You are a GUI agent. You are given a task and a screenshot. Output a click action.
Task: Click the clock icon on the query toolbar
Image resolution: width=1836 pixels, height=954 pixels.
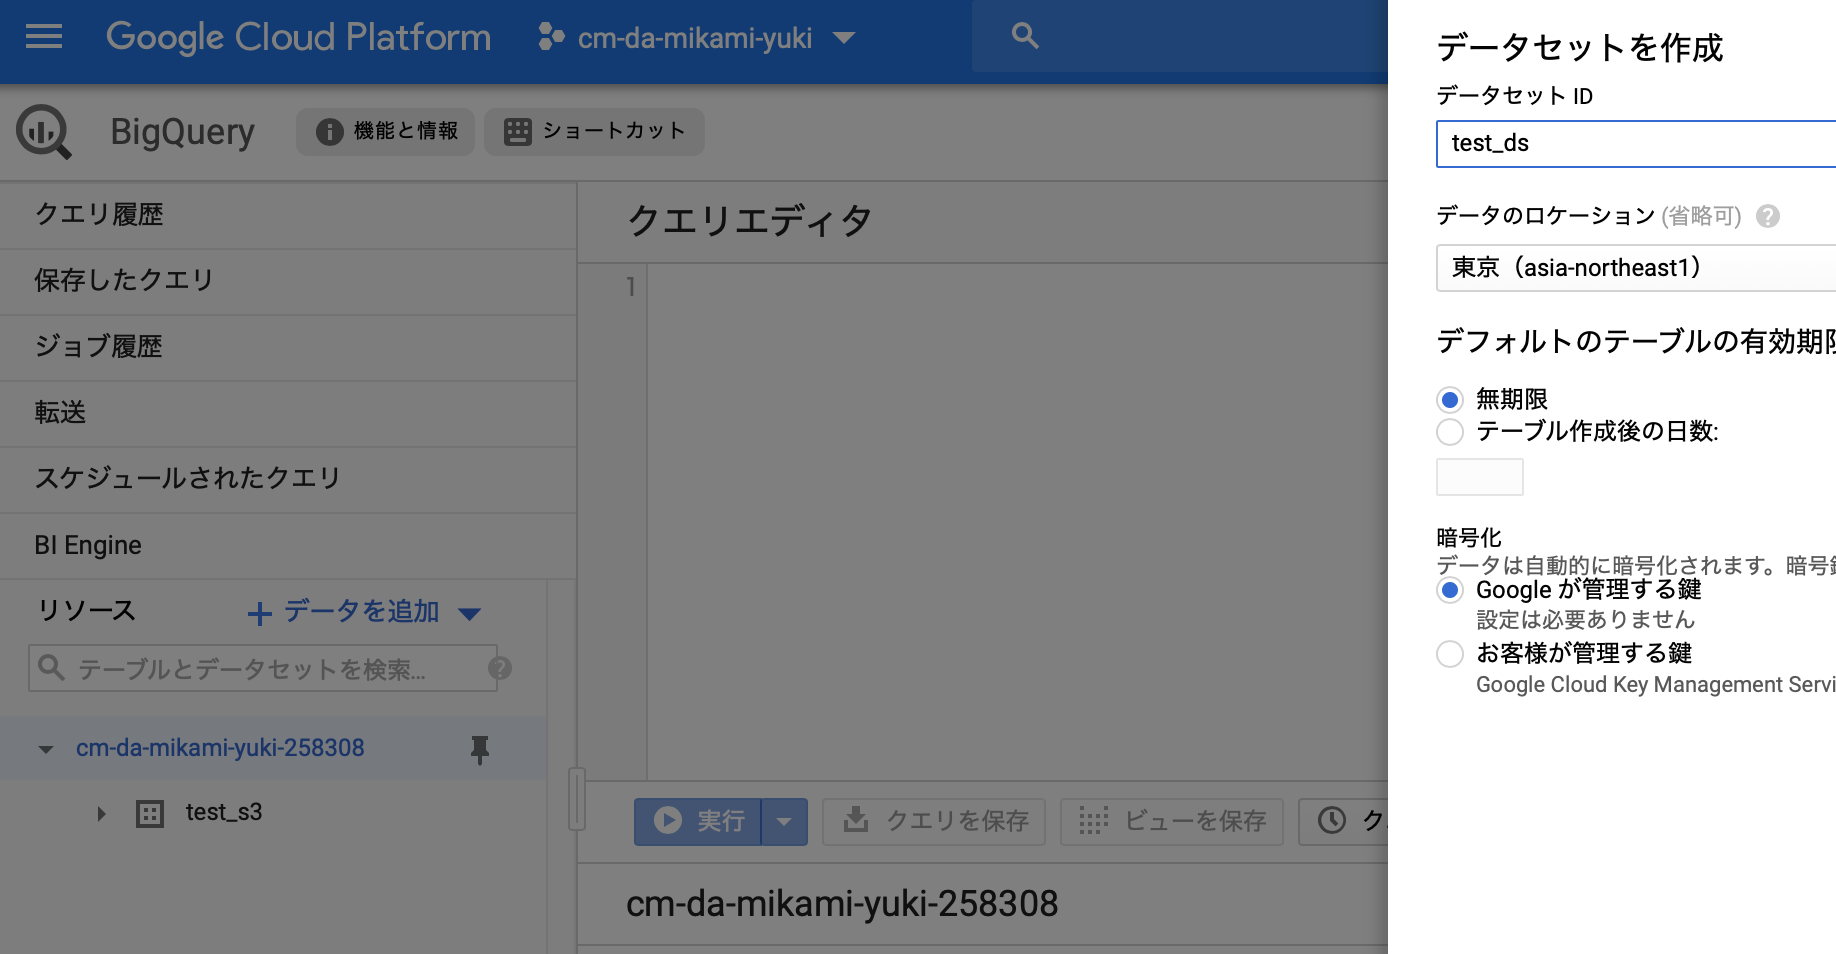[1330, 821]
